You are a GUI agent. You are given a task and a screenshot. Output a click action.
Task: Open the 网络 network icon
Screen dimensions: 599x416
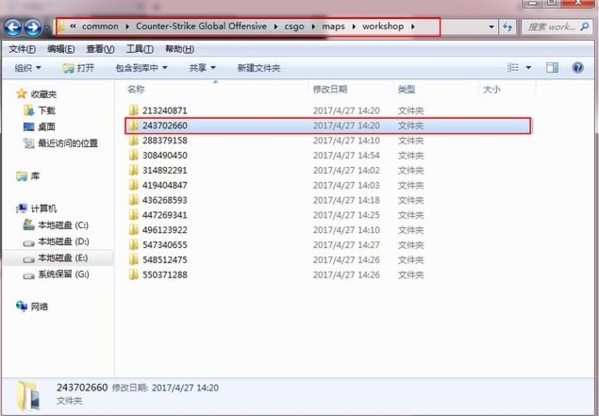(x=21, y=306)
